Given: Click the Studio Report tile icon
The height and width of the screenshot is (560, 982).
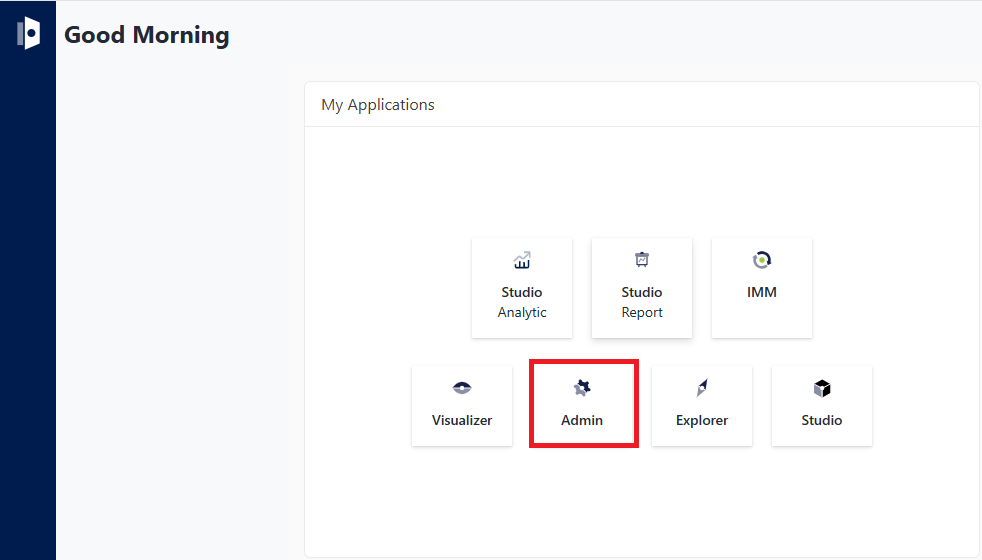Looking at the screenshot, I should (642, 260).
